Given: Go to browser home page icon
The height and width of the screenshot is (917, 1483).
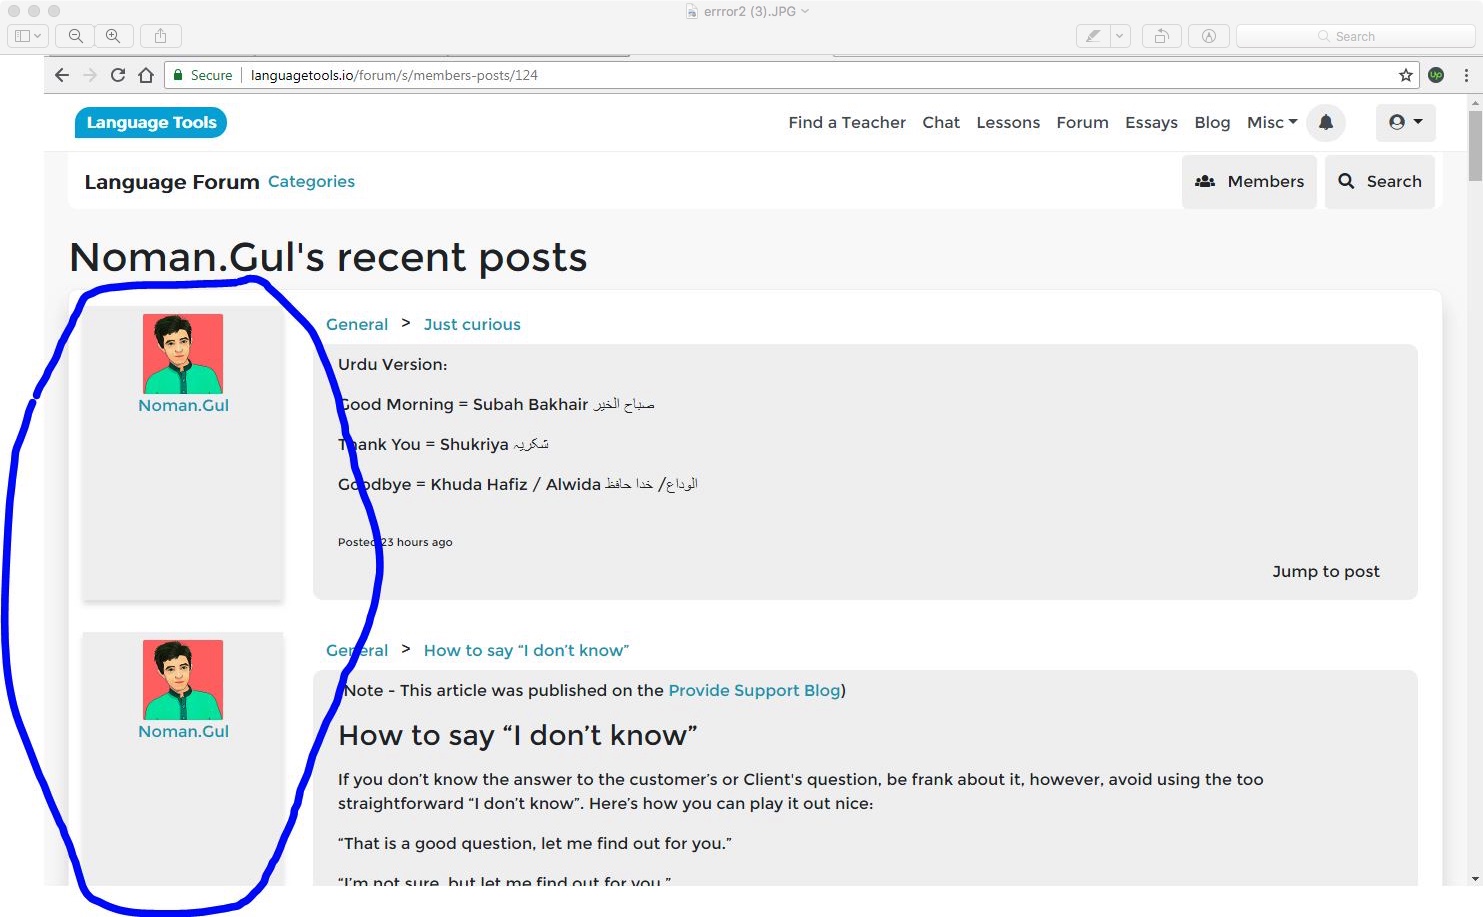Looking at the screenshot, I should 146,75.
